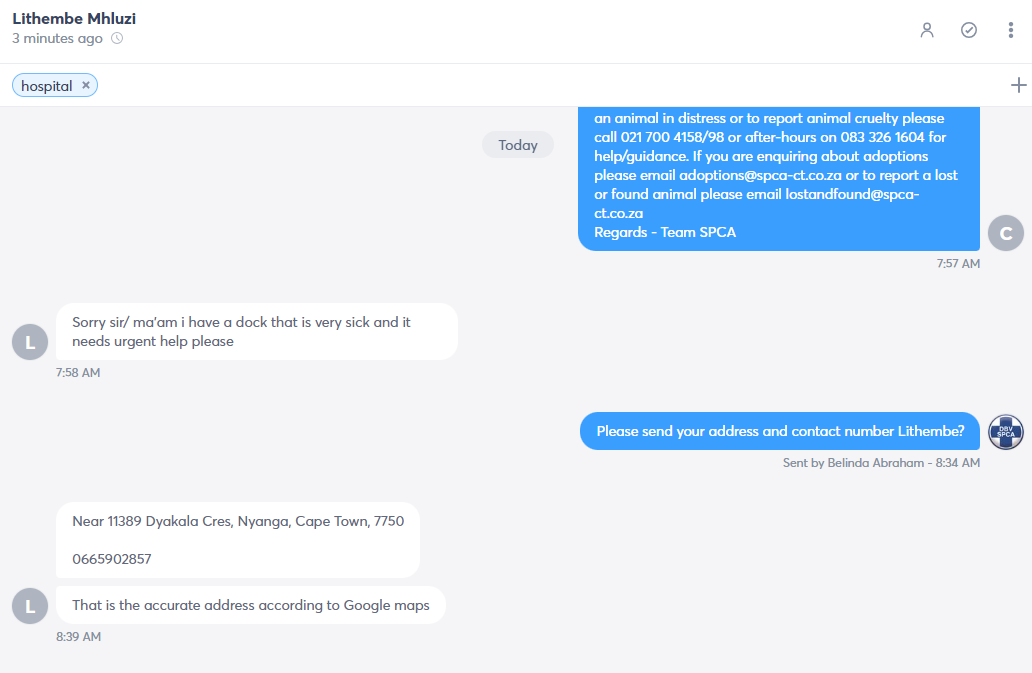Click the SPCA logo agent avatar

tap(1006, 432)
